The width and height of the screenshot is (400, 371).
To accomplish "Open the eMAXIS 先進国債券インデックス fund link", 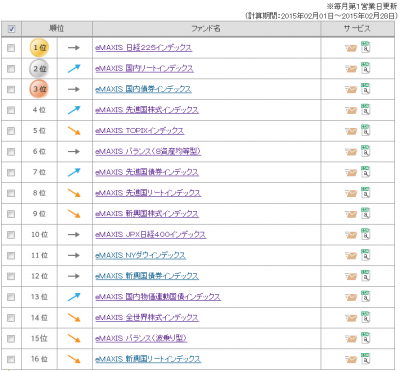I will coord(147,172).
